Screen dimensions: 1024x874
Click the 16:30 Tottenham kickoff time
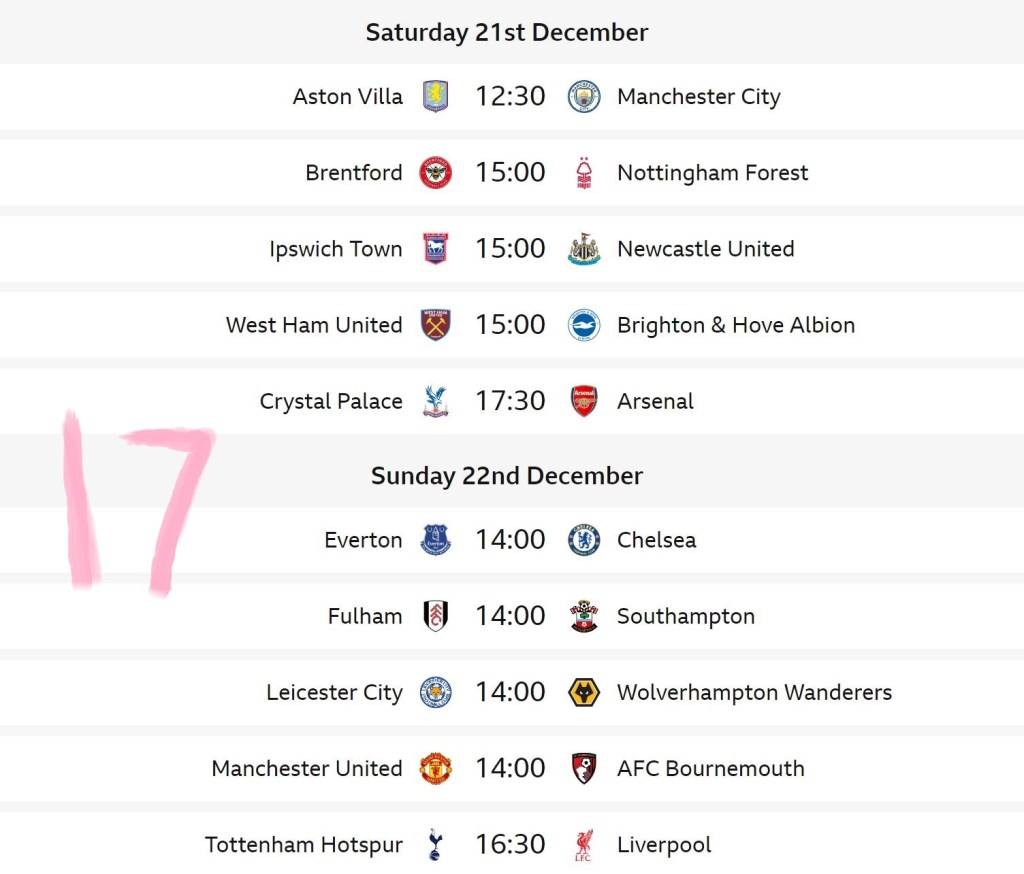(x=510, y=845)
